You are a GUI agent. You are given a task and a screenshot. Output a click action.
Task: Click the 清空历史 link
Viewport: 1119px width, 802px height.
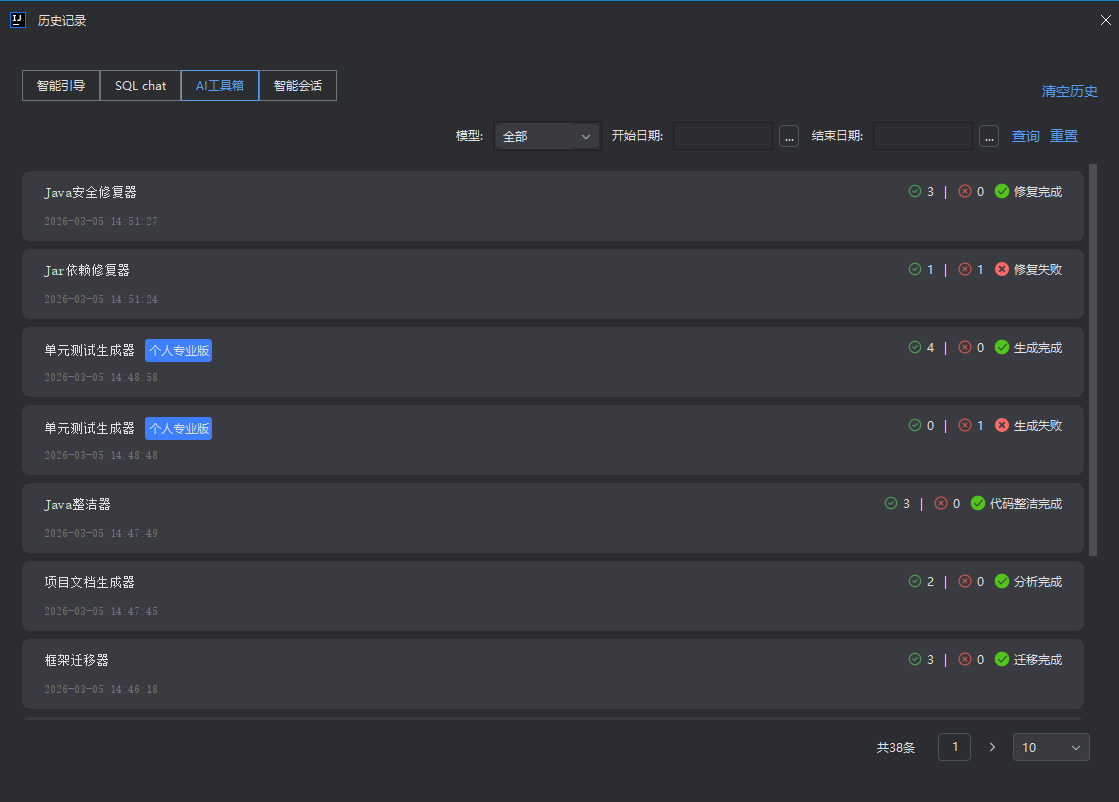point(1069,91)
